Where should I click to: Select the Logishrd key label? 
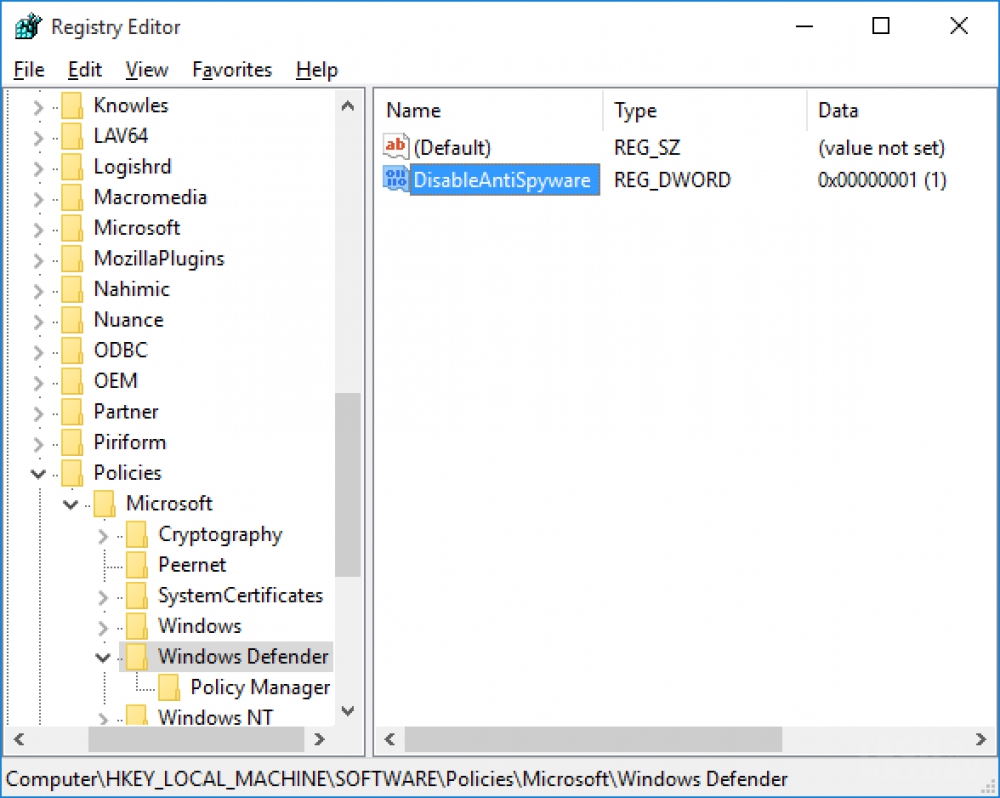[x=132, y=166]
